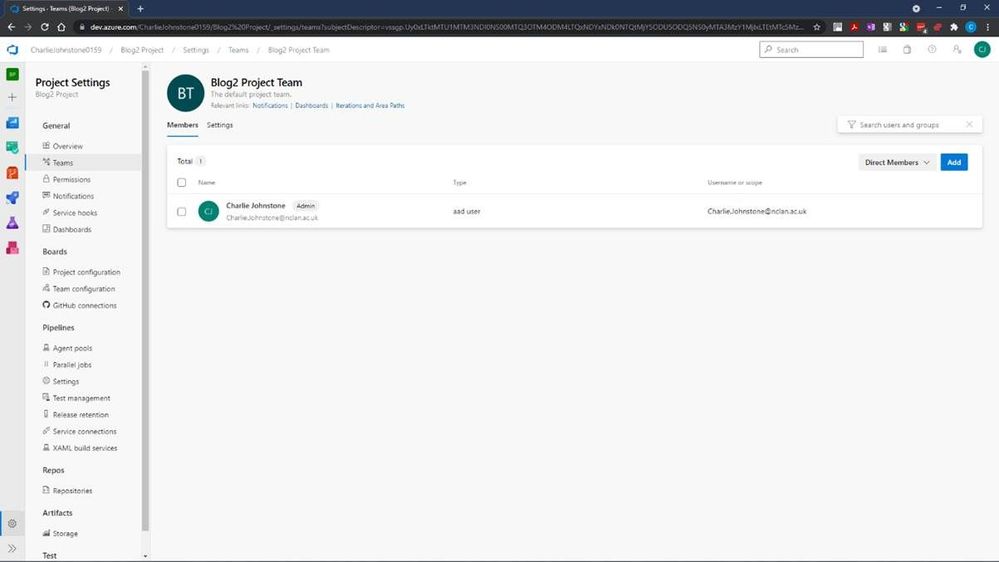Open the CJ account avatar in header
This screenshot has height=562, width=999.
coord(982,50)
